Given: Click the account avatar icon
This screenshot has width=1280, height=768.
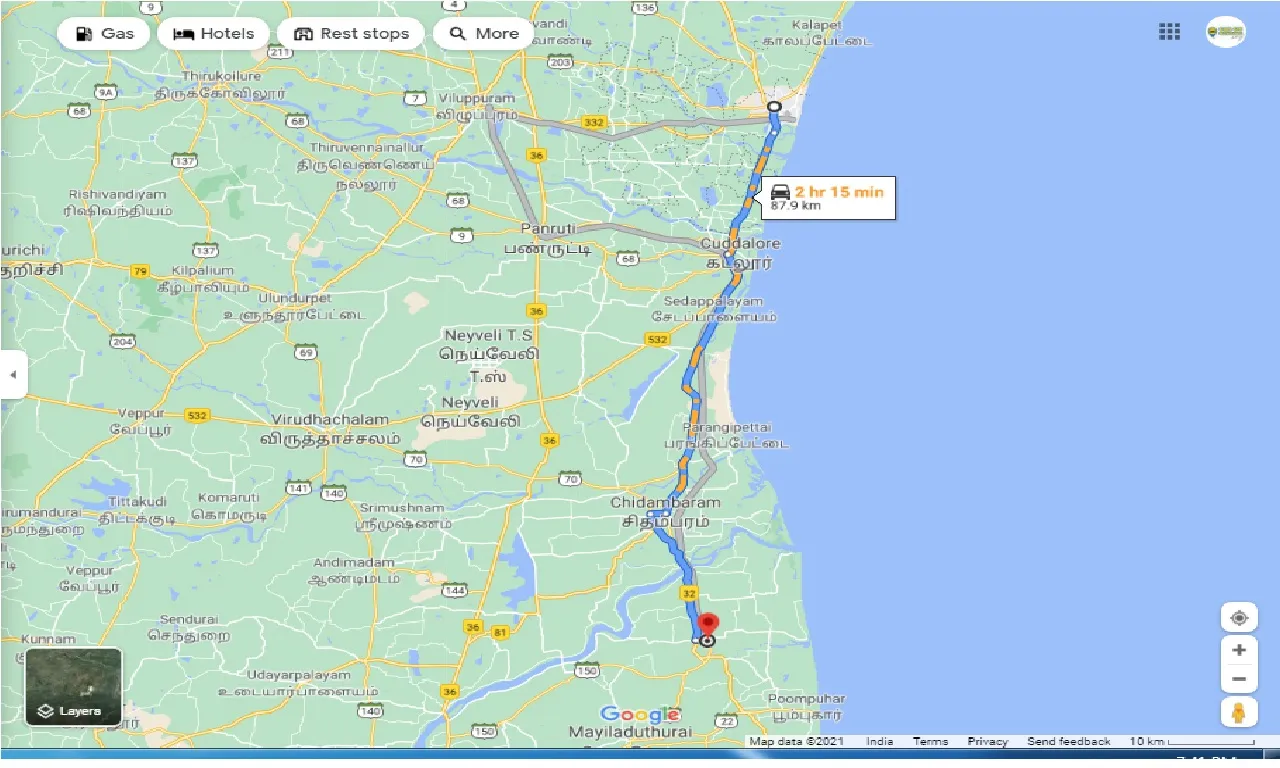Looking at the screenshot, I should (x=1225, y=32).
